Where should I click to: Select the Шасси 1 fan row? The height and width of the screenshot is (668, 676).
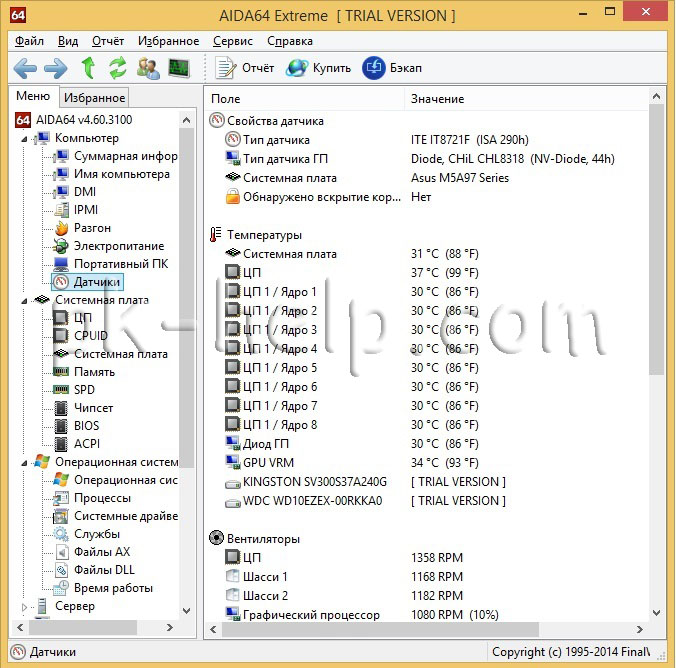coord(427,577)
